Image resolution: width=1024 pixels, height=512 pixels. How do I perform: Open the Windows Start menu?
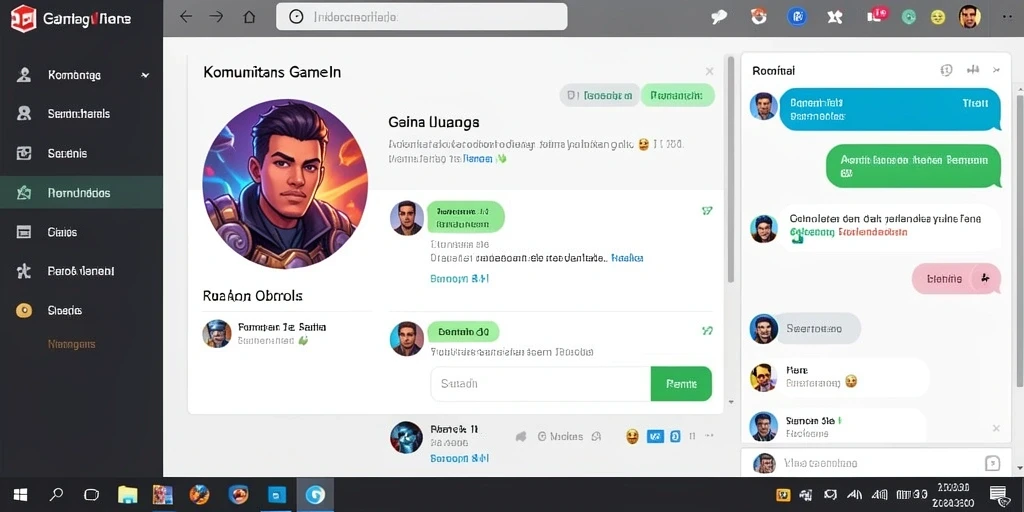coord(21,494)
